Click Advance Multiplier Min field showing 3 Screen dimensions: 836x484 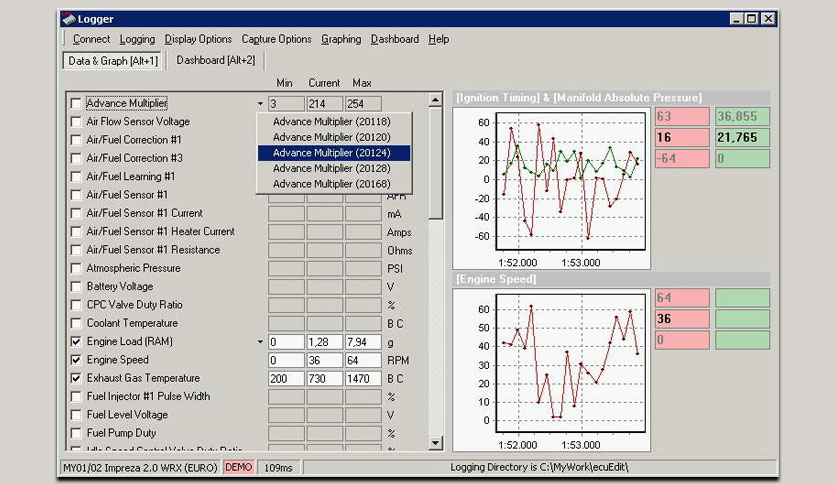pyautogui.click(x=286, y=103)
